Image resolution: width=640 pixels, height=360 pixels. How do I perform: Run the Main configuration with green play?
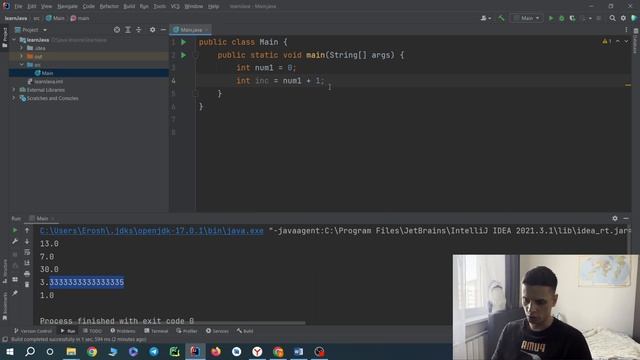click(551, 18)
